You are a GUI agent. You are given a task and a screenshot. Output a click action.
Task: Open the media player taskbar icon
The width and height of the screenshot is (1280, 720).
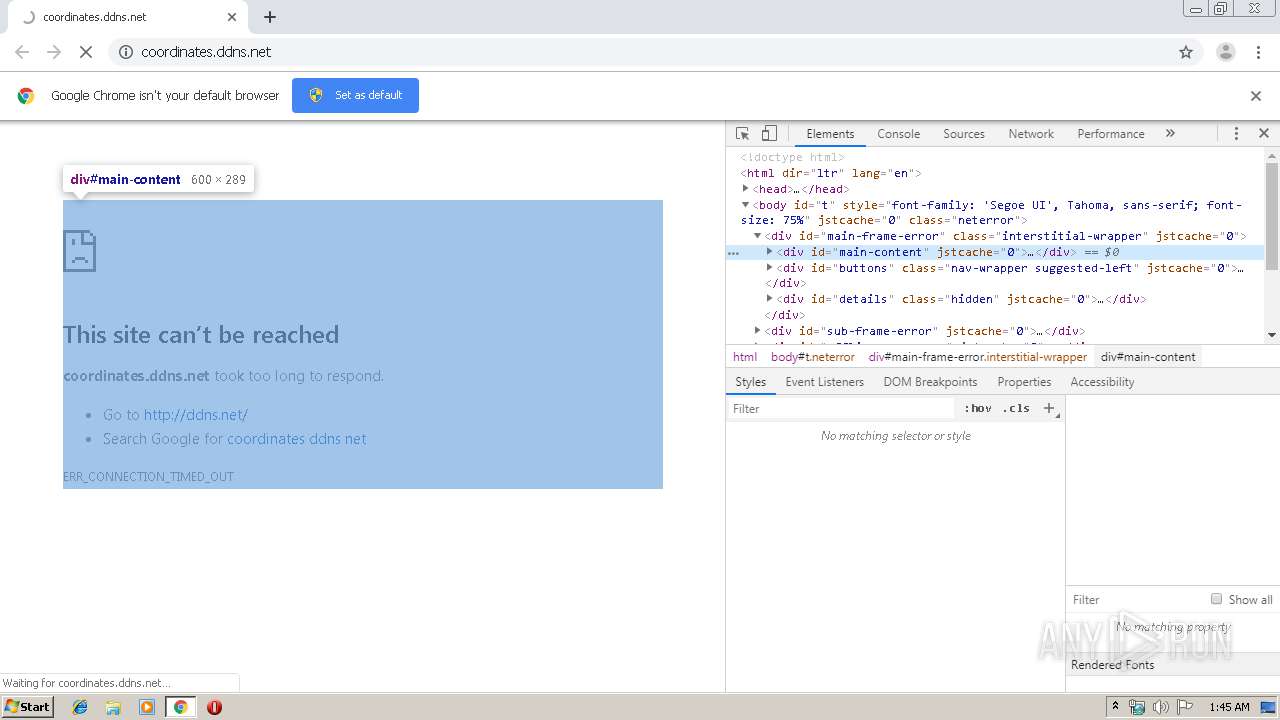(x=147, y=707)
